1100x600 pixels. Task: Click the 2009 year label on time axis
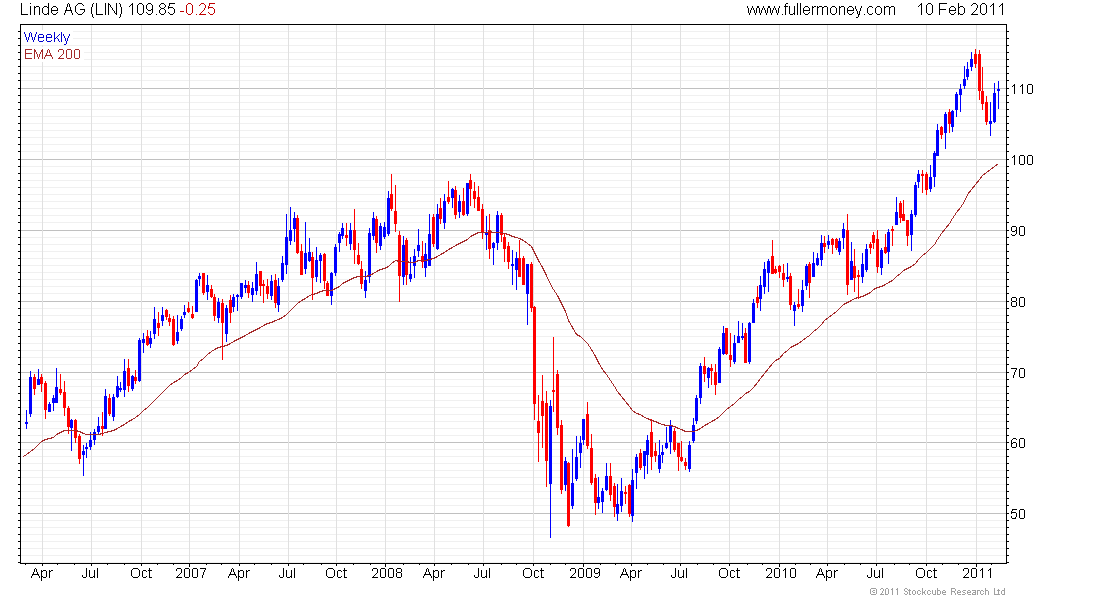tap(585, 573)
